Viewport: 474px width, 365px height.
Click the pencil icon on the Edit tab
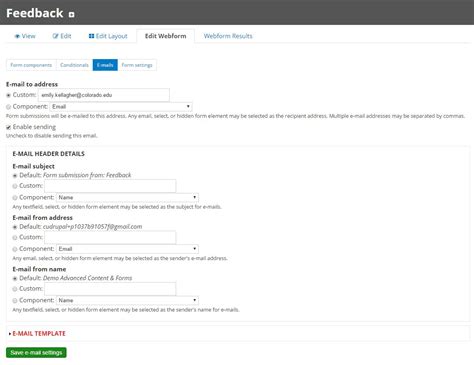tap(55, 36)
